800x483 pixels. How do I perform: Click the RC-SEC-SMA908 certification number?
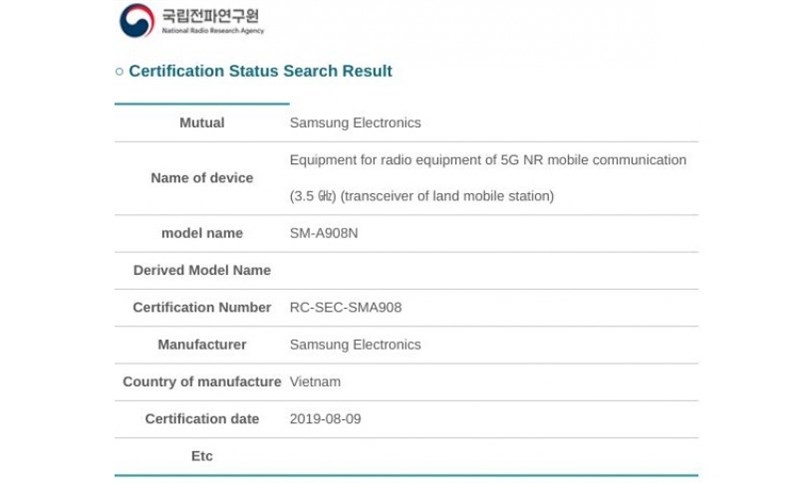pos(345,307)
